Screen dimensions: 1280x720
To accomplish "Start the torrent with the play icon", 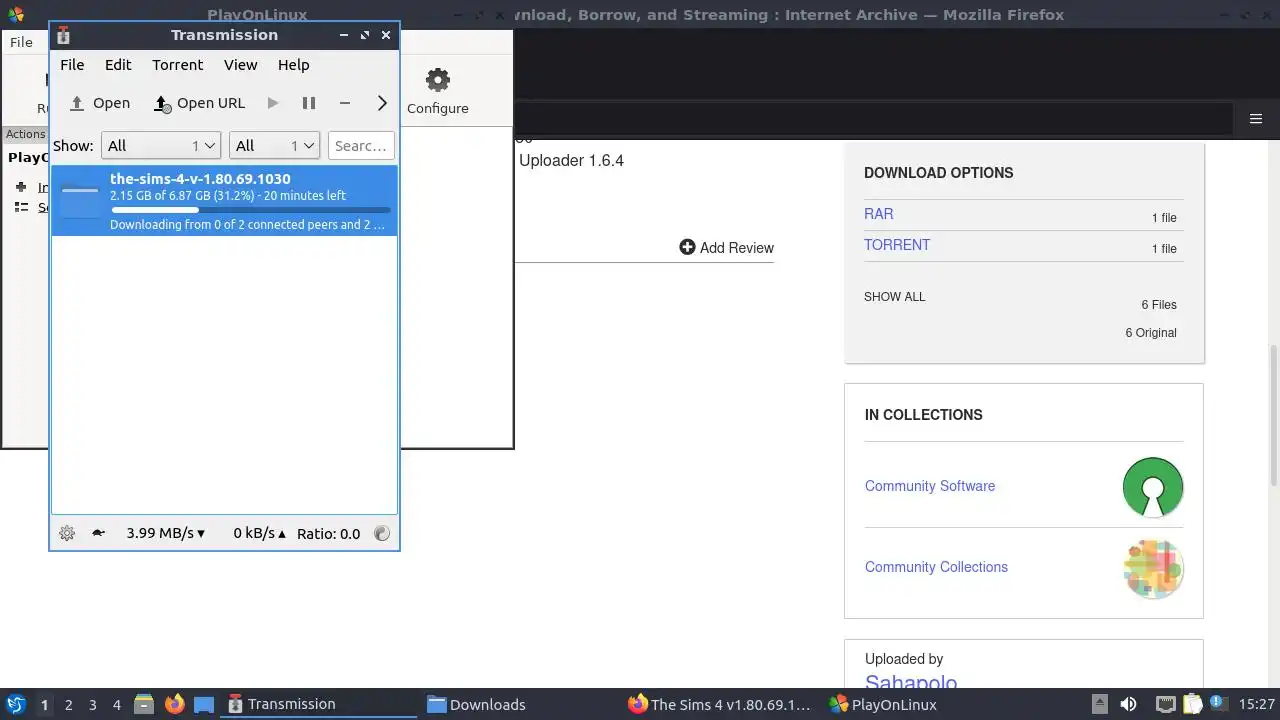I will (273, 103).
